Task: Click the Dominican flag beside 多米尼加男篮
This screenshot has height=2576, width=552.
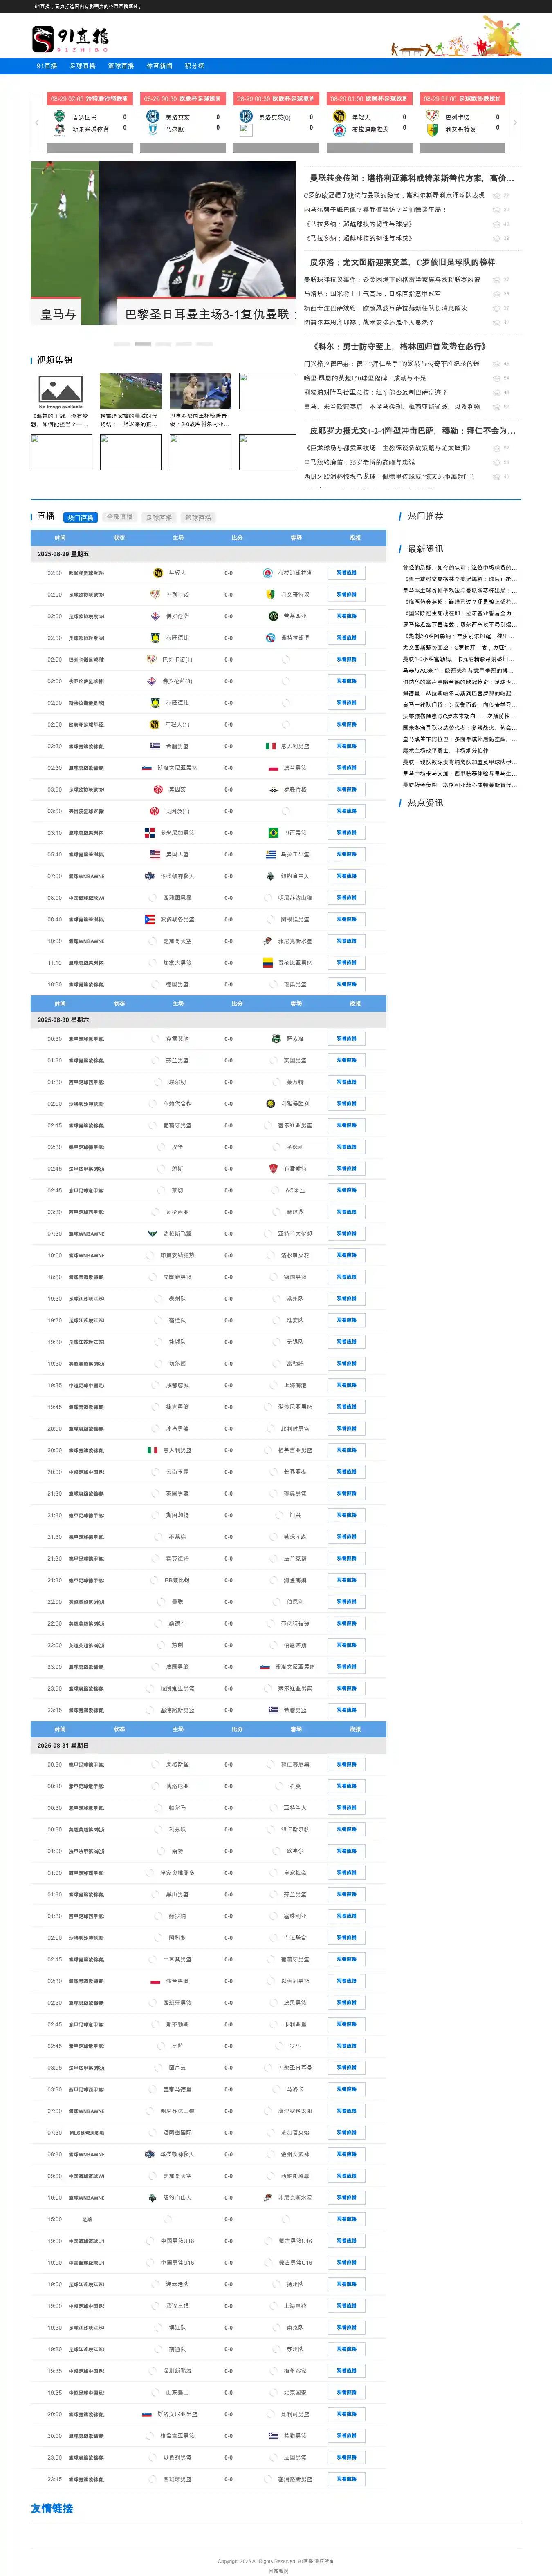Action: click(152, 832)
